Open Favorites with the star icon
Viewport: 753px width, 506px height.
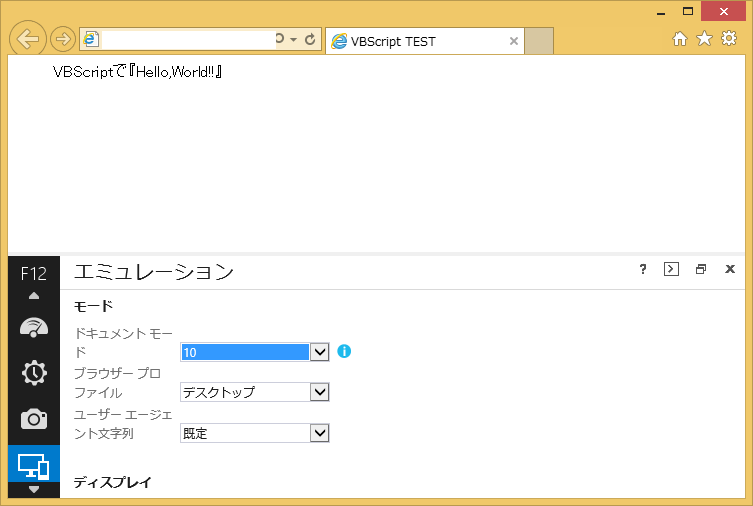pos(704,38)
